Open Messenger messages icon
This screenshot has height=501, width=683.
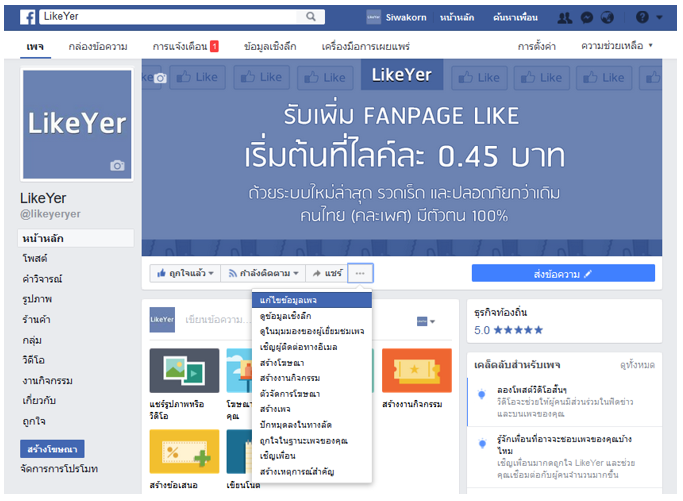587,17
